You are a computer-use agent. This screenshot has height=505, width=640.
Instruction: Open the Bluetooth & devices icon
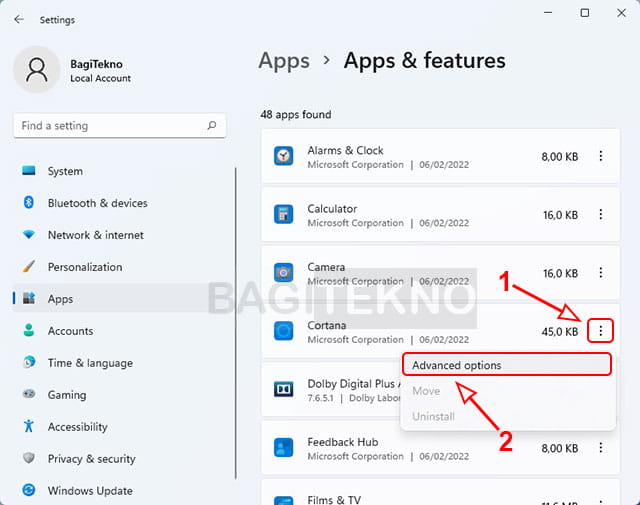29,202
